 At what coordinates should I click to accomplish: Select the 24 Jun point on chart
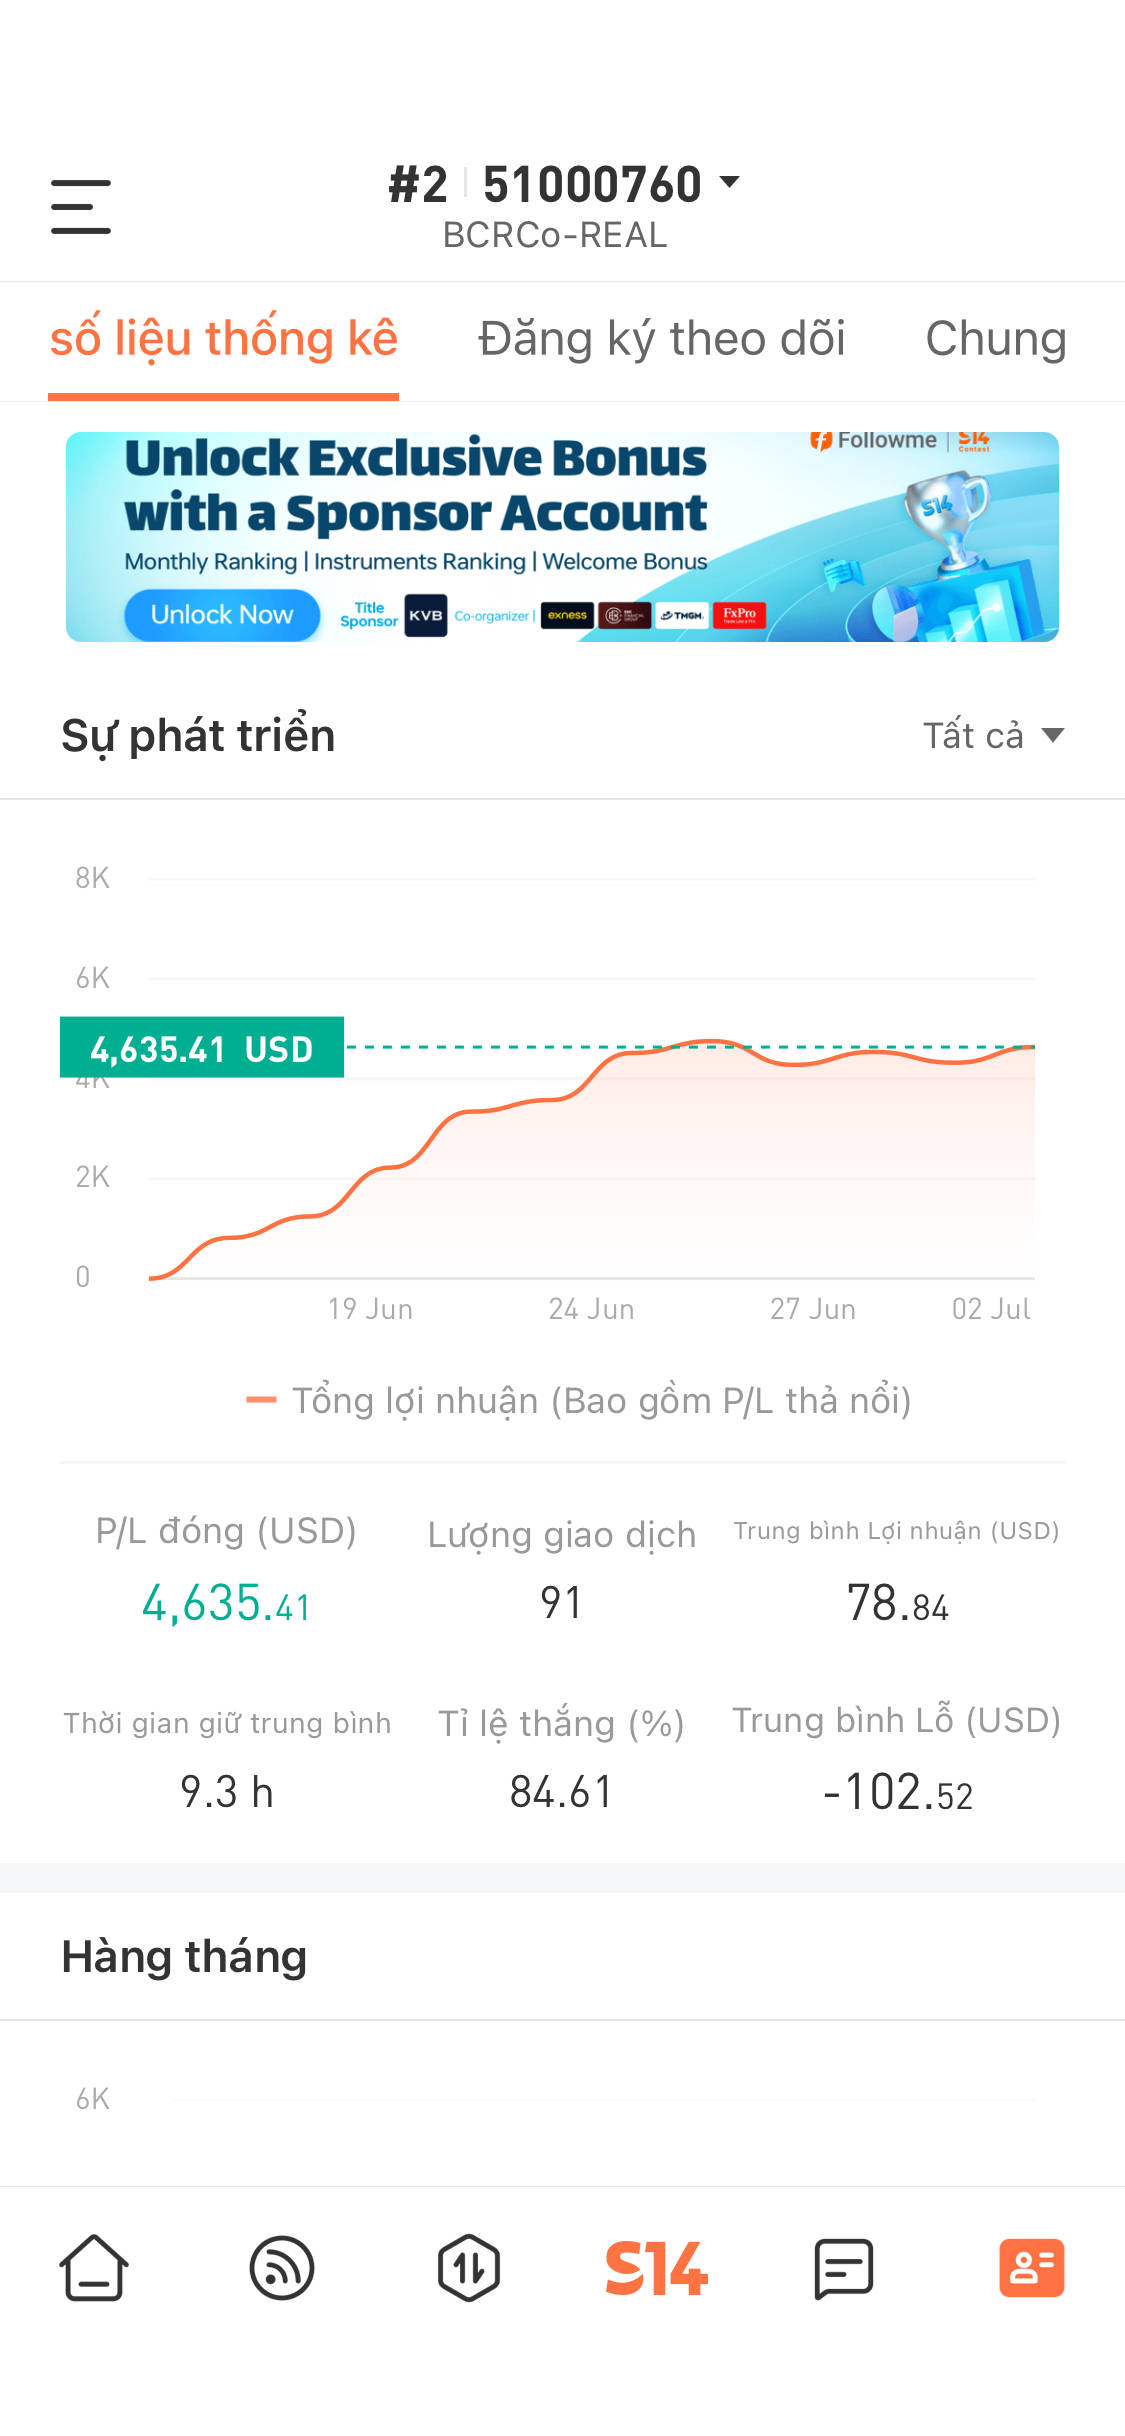click(x=591, y=1309)
